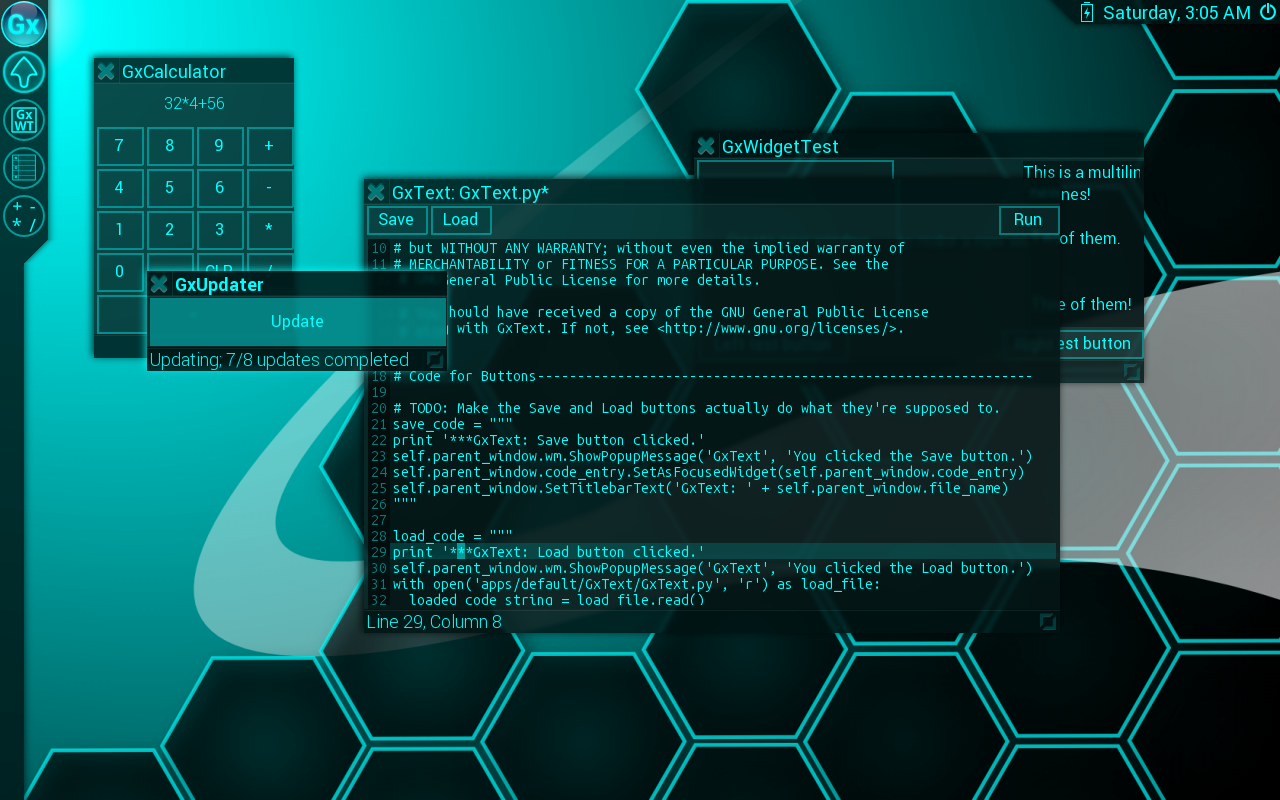Click the multiply key in GxCalculator
The image size is (1280, 800).
pyautogui.click(x=269, y=230)
